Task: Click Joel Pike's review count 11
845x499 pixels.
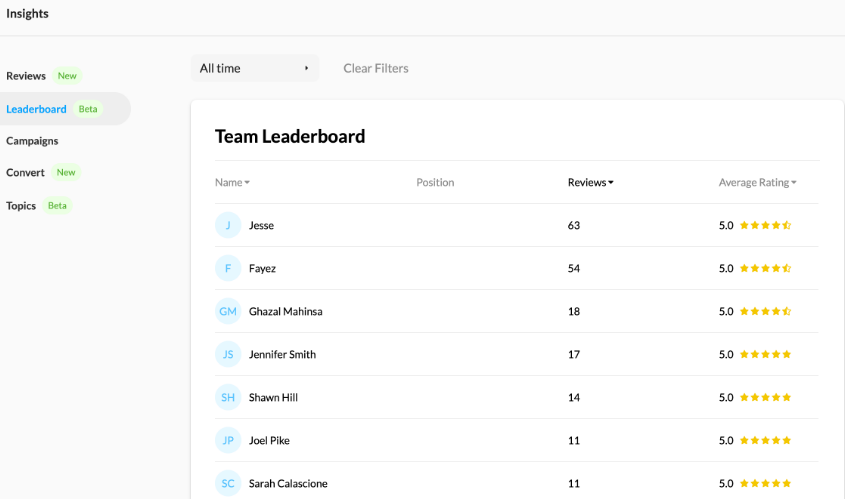Action: pyautogui.click(x=574, y=441)
